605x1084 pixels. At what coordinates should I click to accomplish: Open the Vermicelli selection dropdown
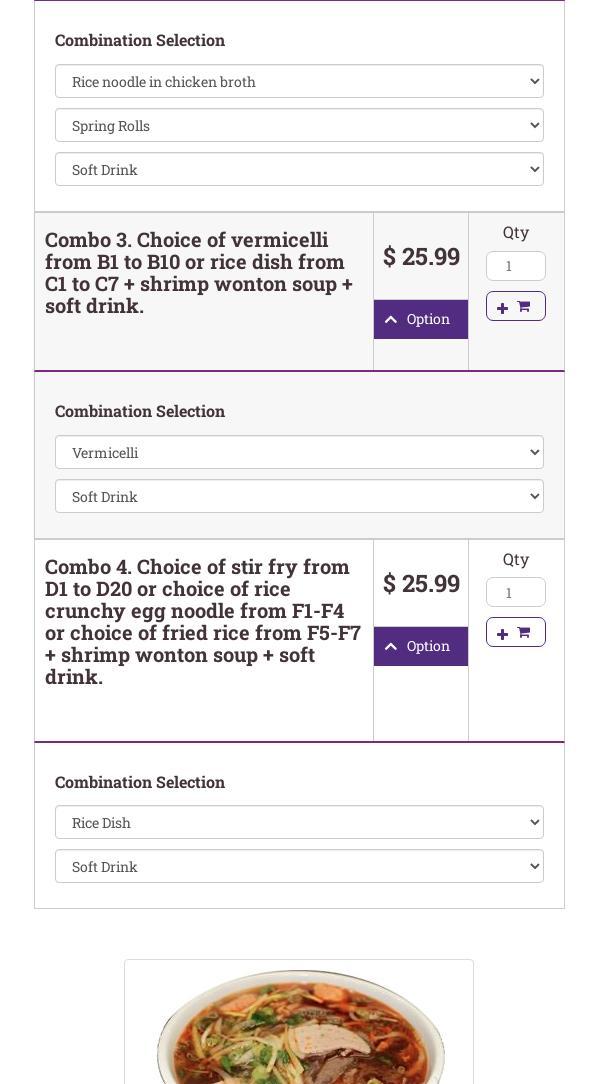coord(299,453)
